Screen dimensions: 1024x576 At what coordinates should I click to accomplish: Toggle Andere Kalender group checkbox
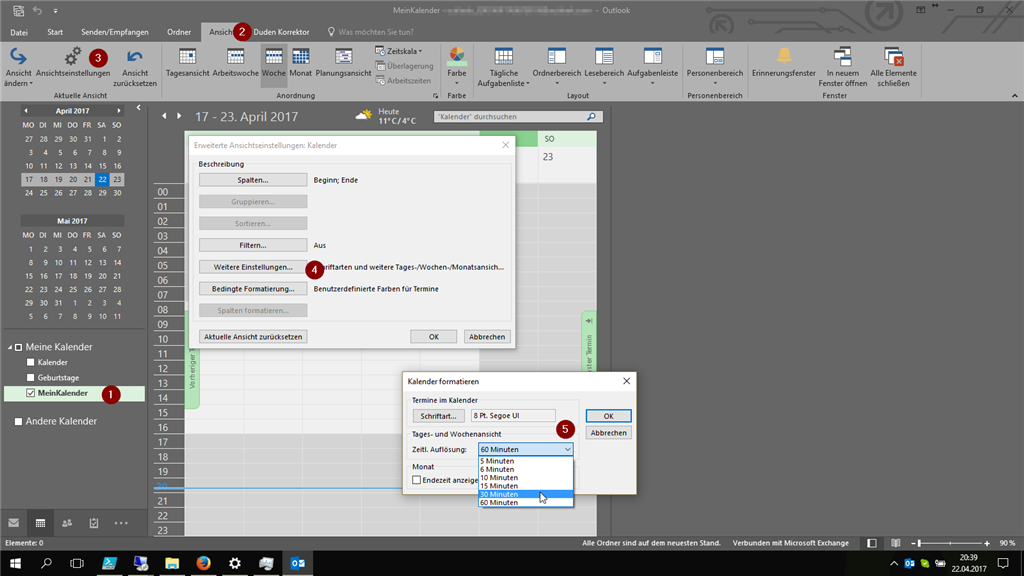[18, 422]
